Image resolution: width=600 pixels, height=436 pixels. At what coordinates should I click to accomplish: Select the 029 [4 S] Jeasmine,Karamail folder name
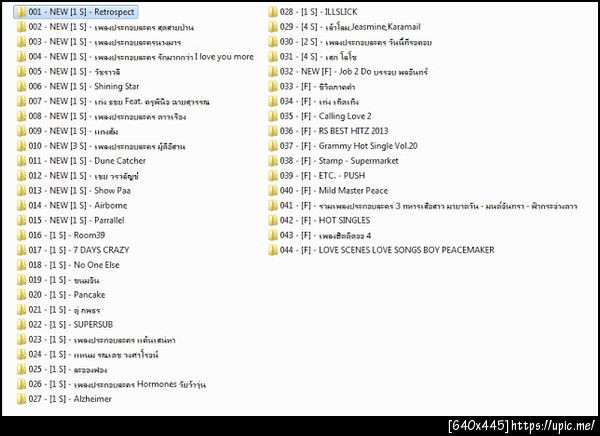(350, 27)
